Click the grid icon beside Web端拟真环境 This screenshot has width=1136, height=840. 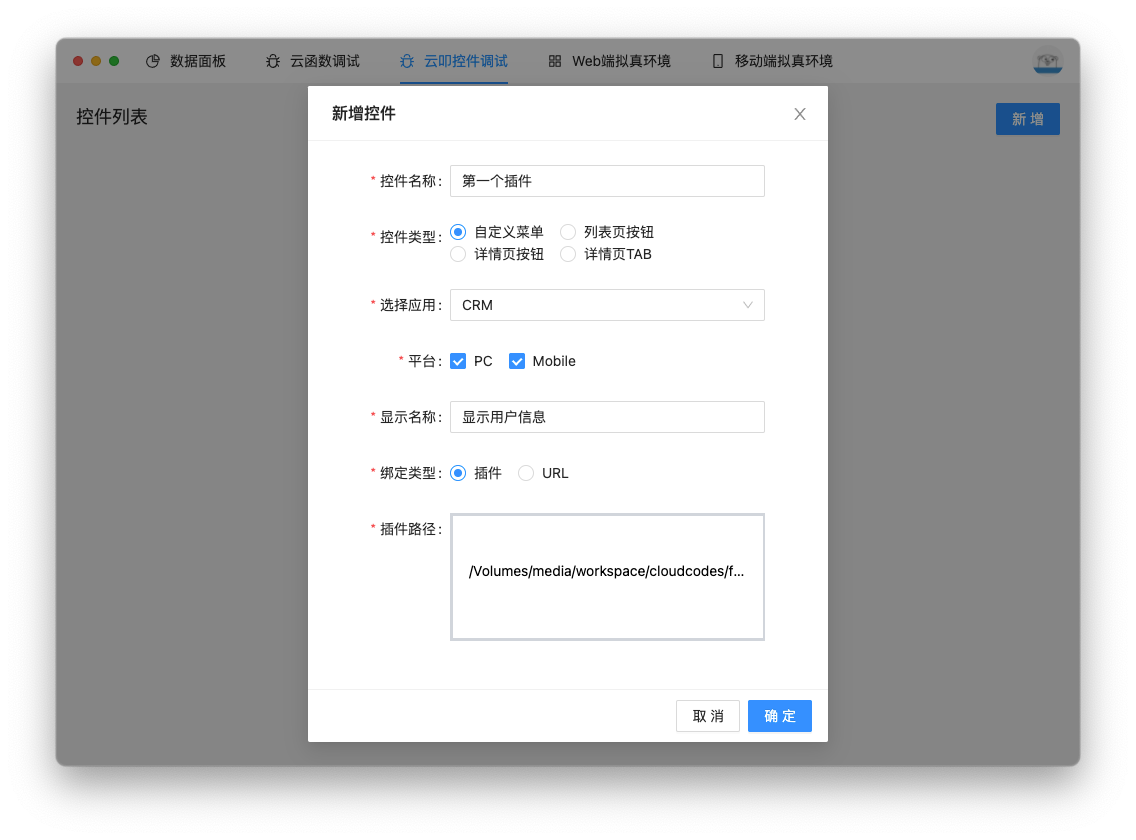click(x=555, y=61)
